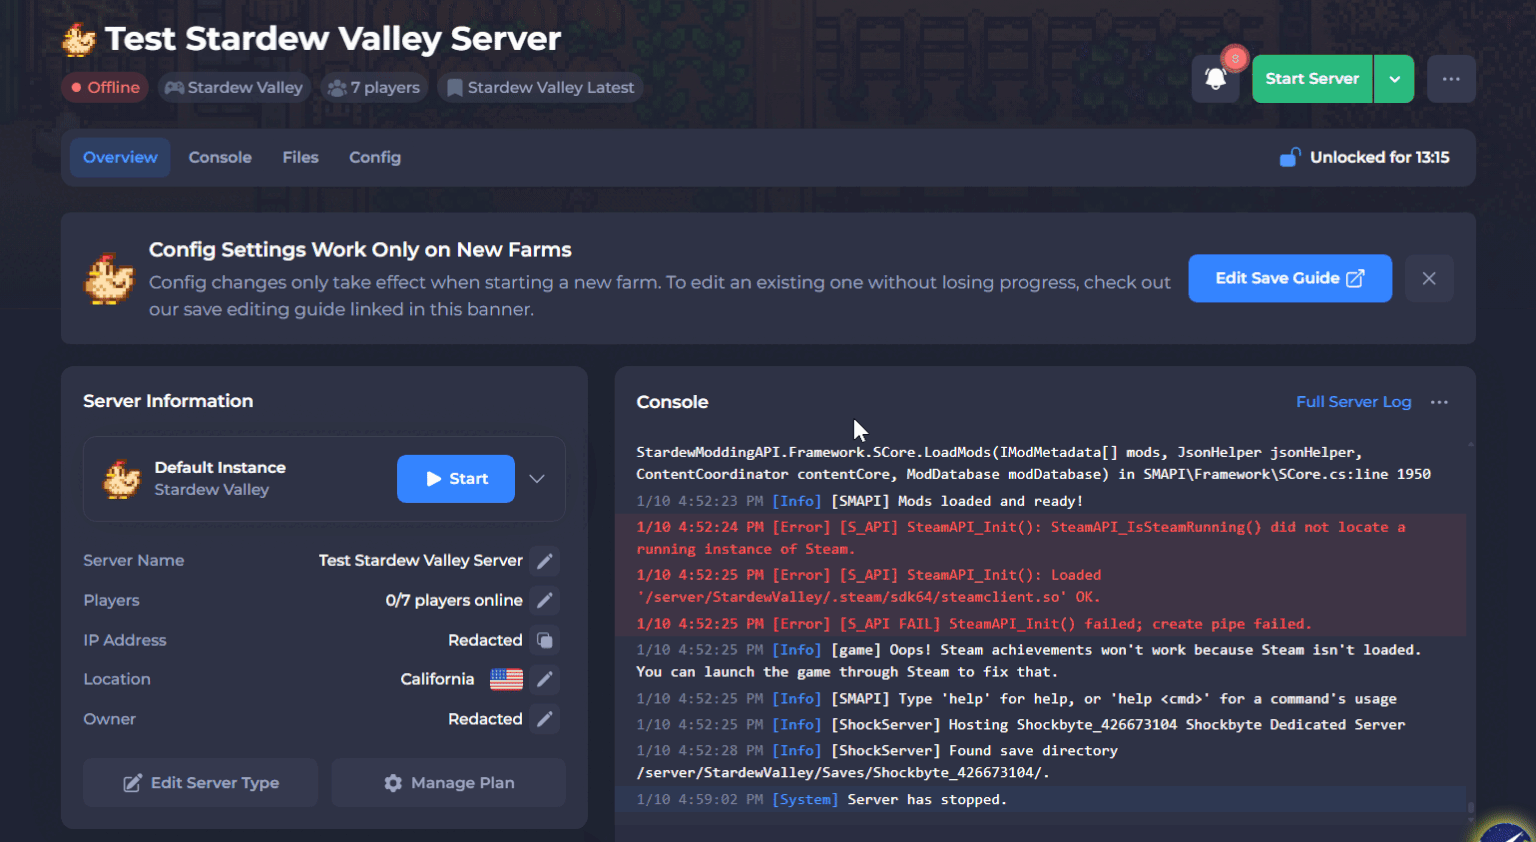Click the 'Unlocked for 13:15' text
This screenshot has height=842, width=1536.
tap(1379, 157)
